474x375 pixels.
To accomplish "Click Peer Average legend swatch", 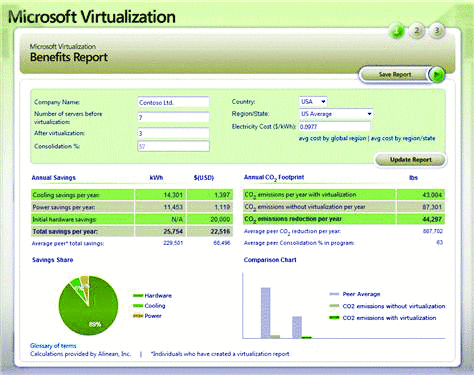I will pos(334,294).
